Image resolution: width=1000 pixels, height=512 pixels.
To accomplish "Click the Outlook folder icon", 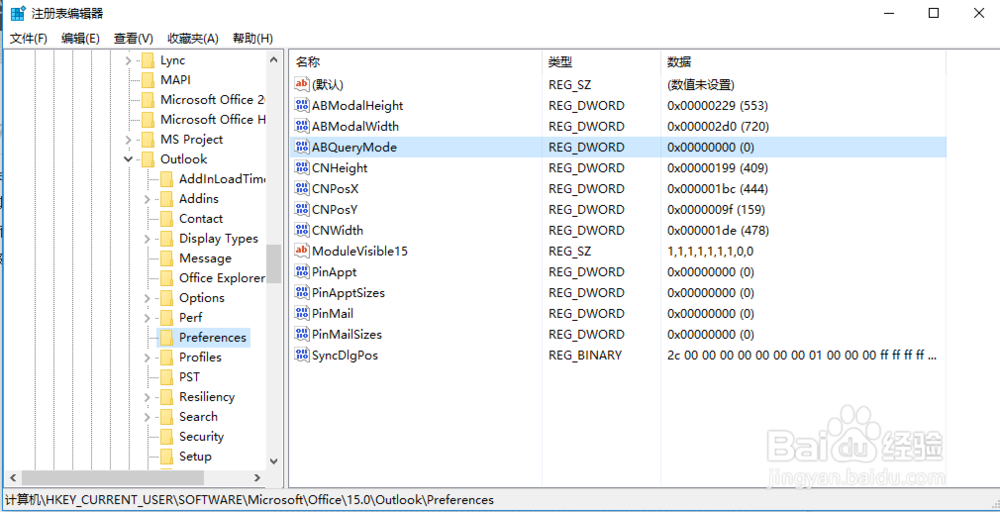I will click(x=148, y=159).
